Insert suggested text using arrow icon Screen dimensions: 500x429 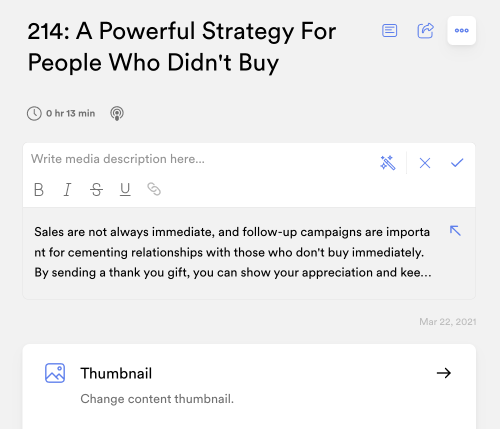coord(455,231)
